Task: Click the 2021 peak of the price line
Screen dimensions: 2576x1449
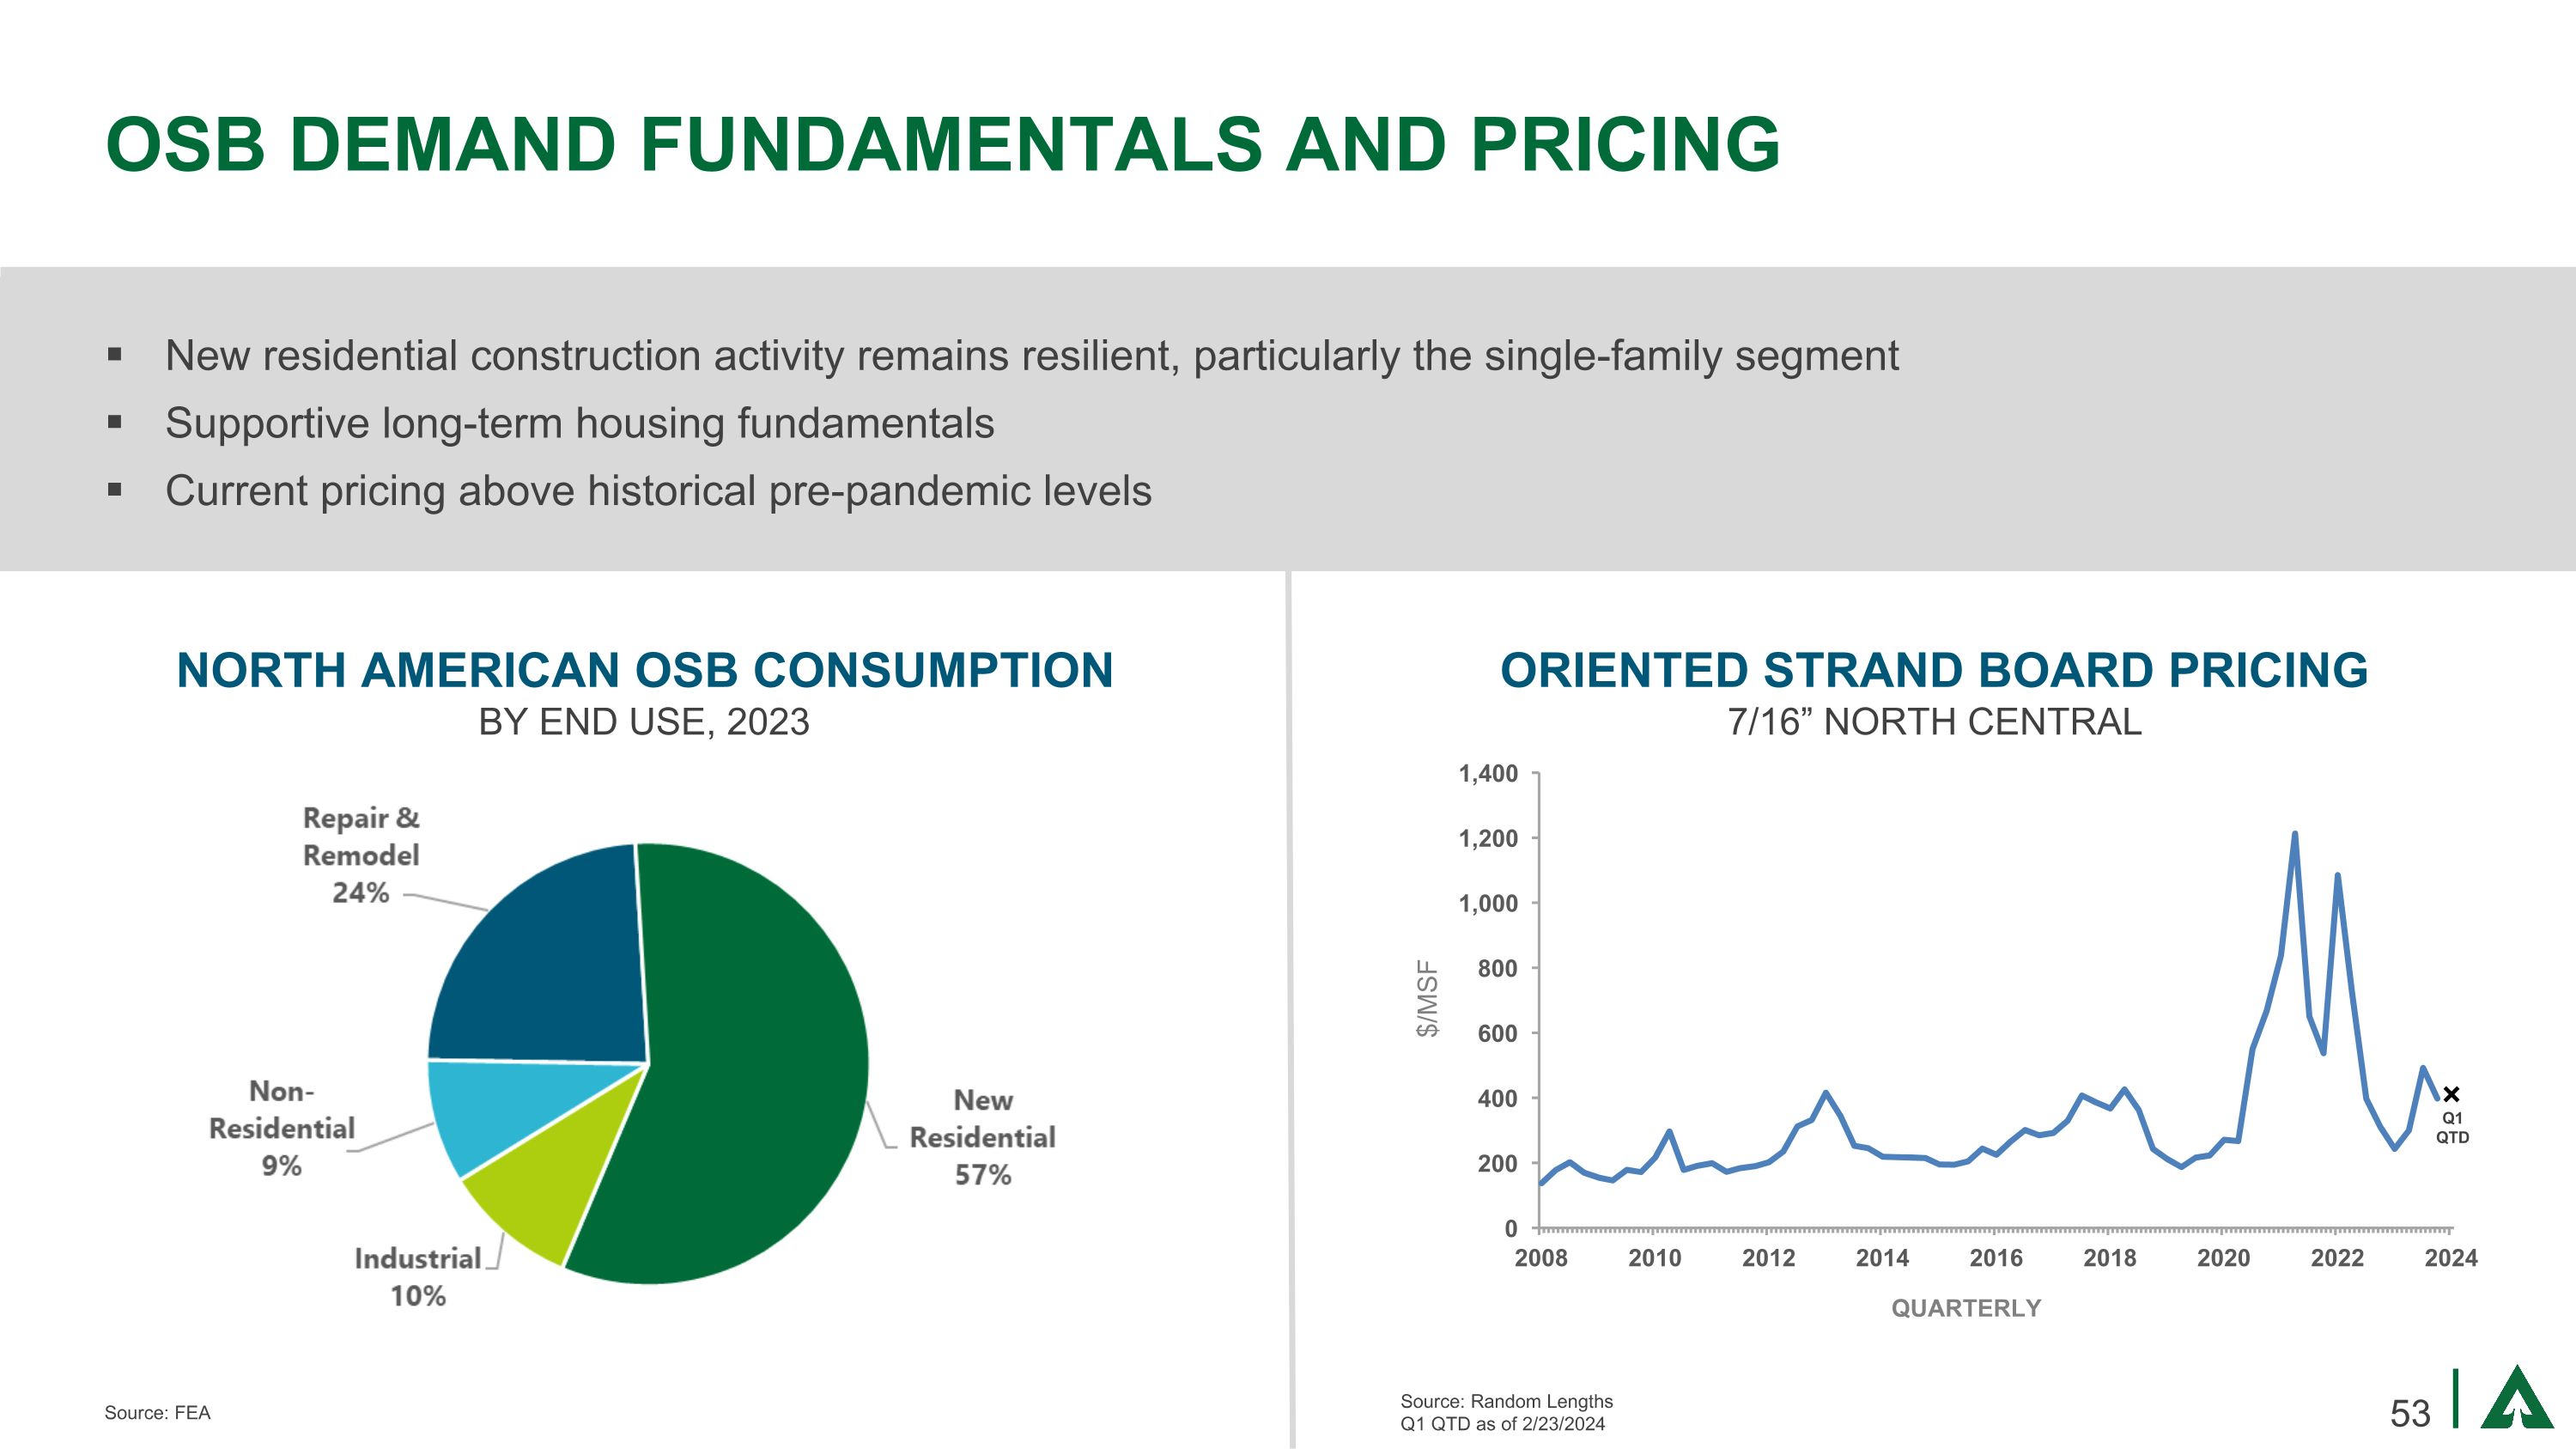Action: (2294, 834)
